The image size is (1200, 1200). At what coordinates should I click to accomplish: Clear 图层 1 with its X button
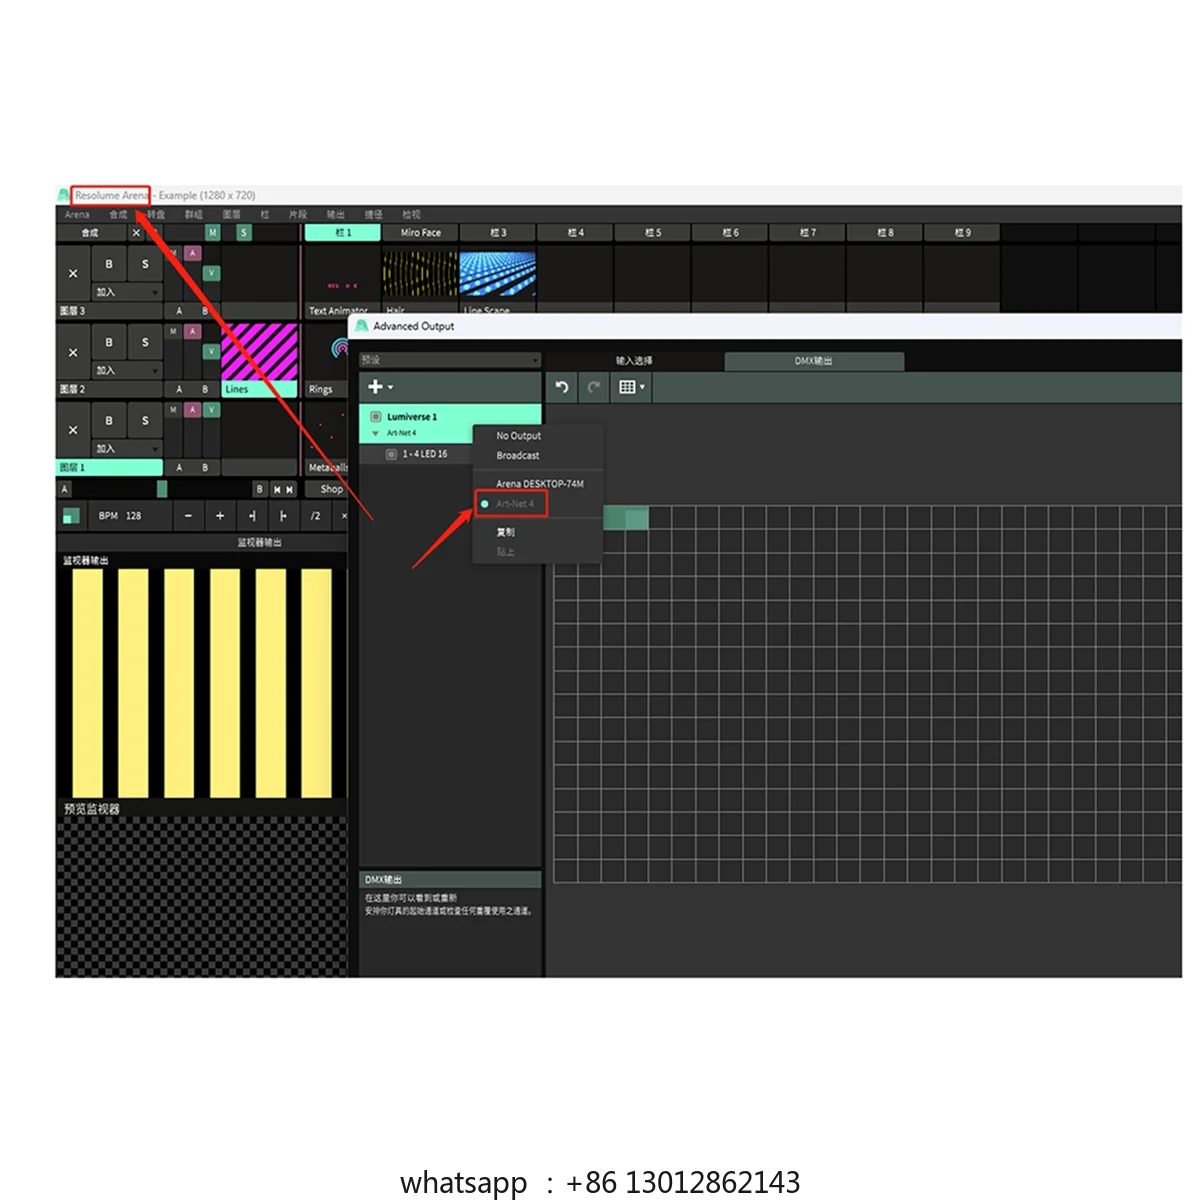pyautogui.click(x=73, y=430)
